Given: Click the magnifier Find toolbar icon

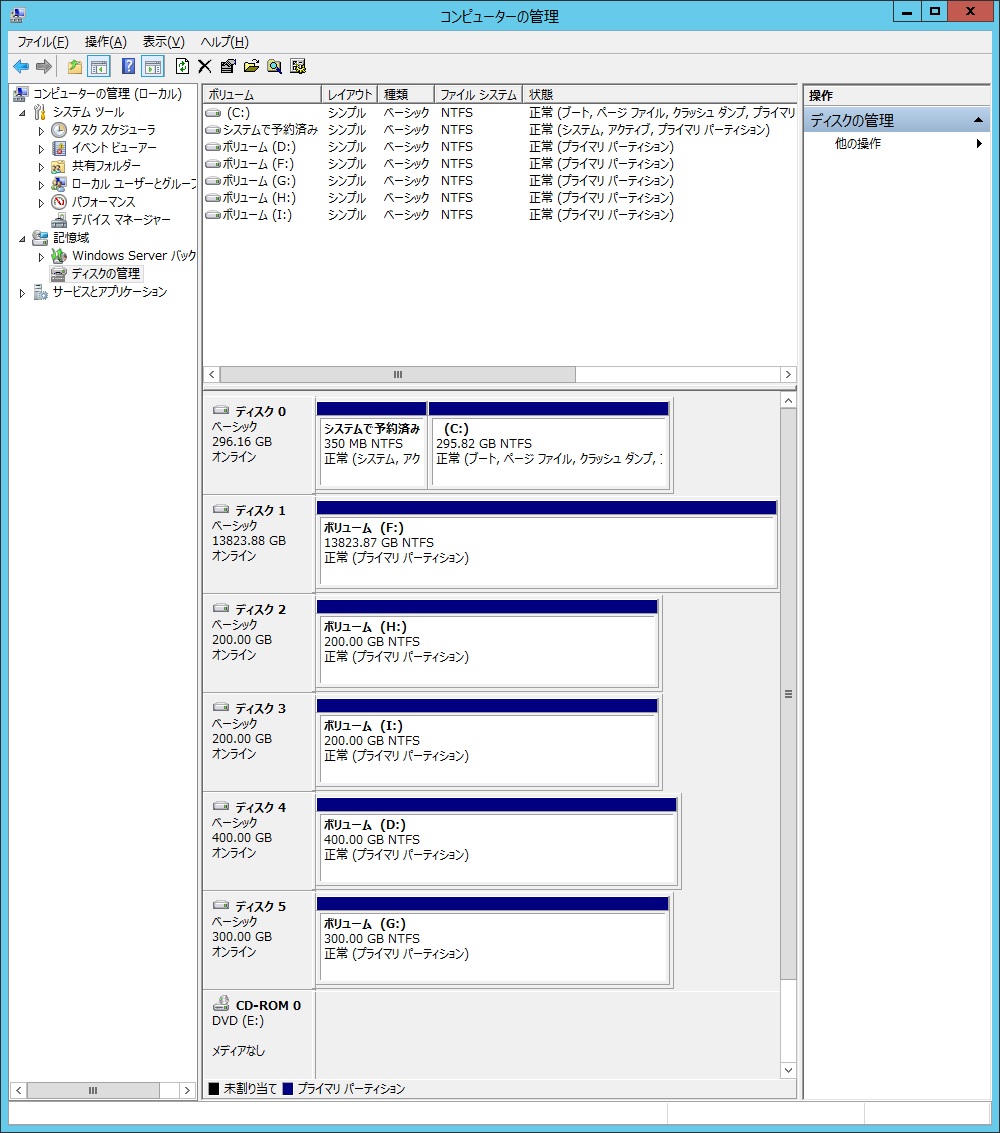Looking at the screenshot, I should [x=274, y=67].
